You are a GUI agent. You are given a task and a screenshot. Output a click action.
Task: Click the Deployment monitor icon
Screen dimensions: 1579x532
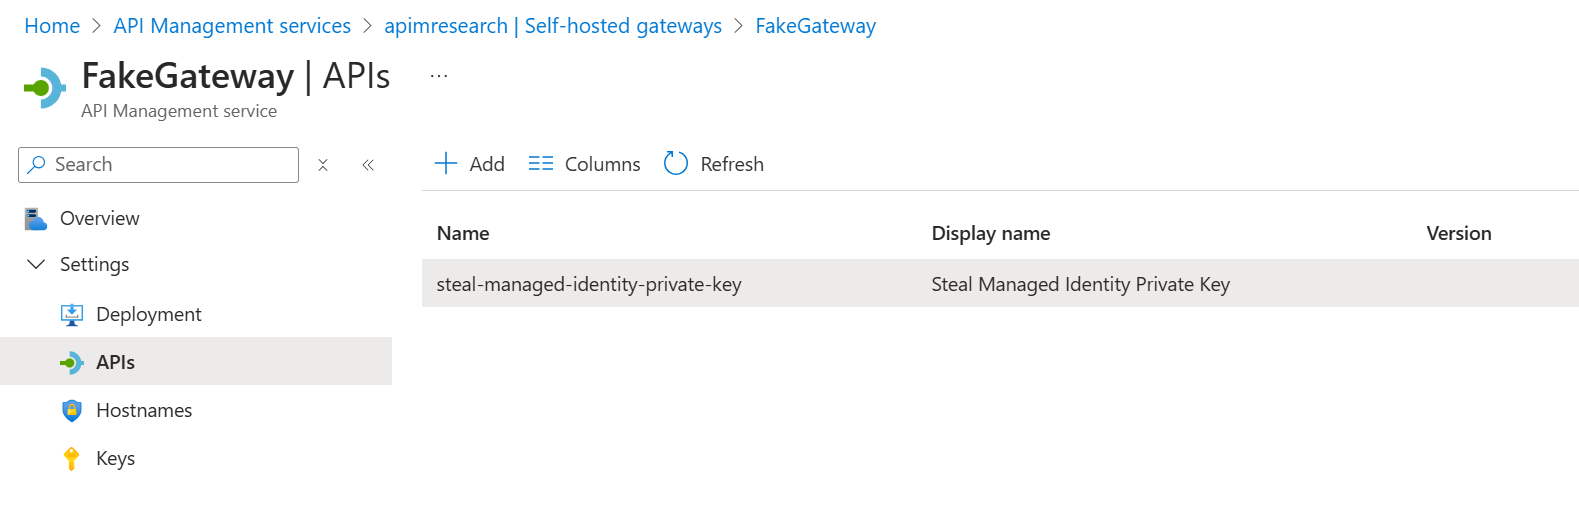tap(72, 315)
